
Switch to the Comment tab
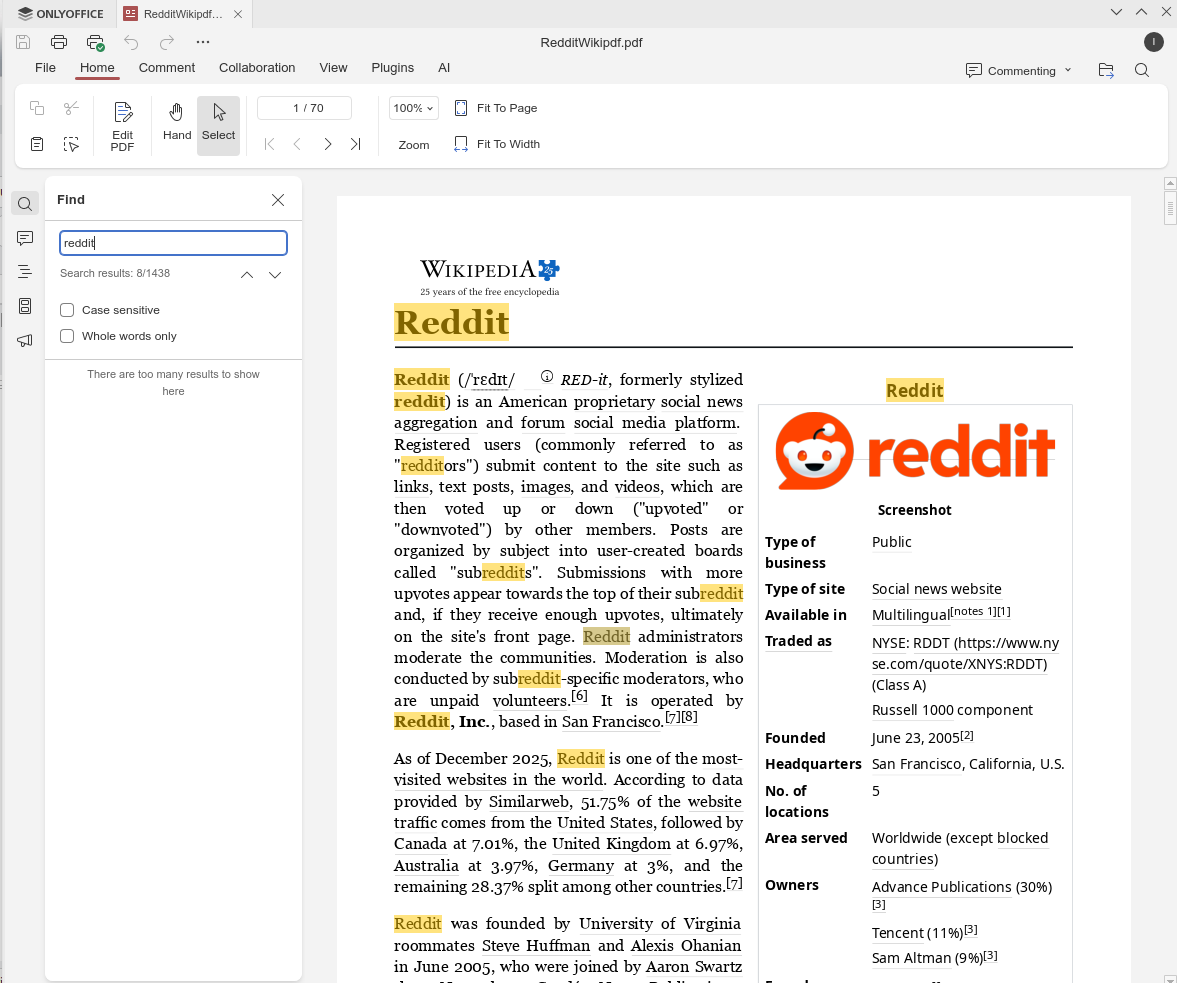pos(167,68)
